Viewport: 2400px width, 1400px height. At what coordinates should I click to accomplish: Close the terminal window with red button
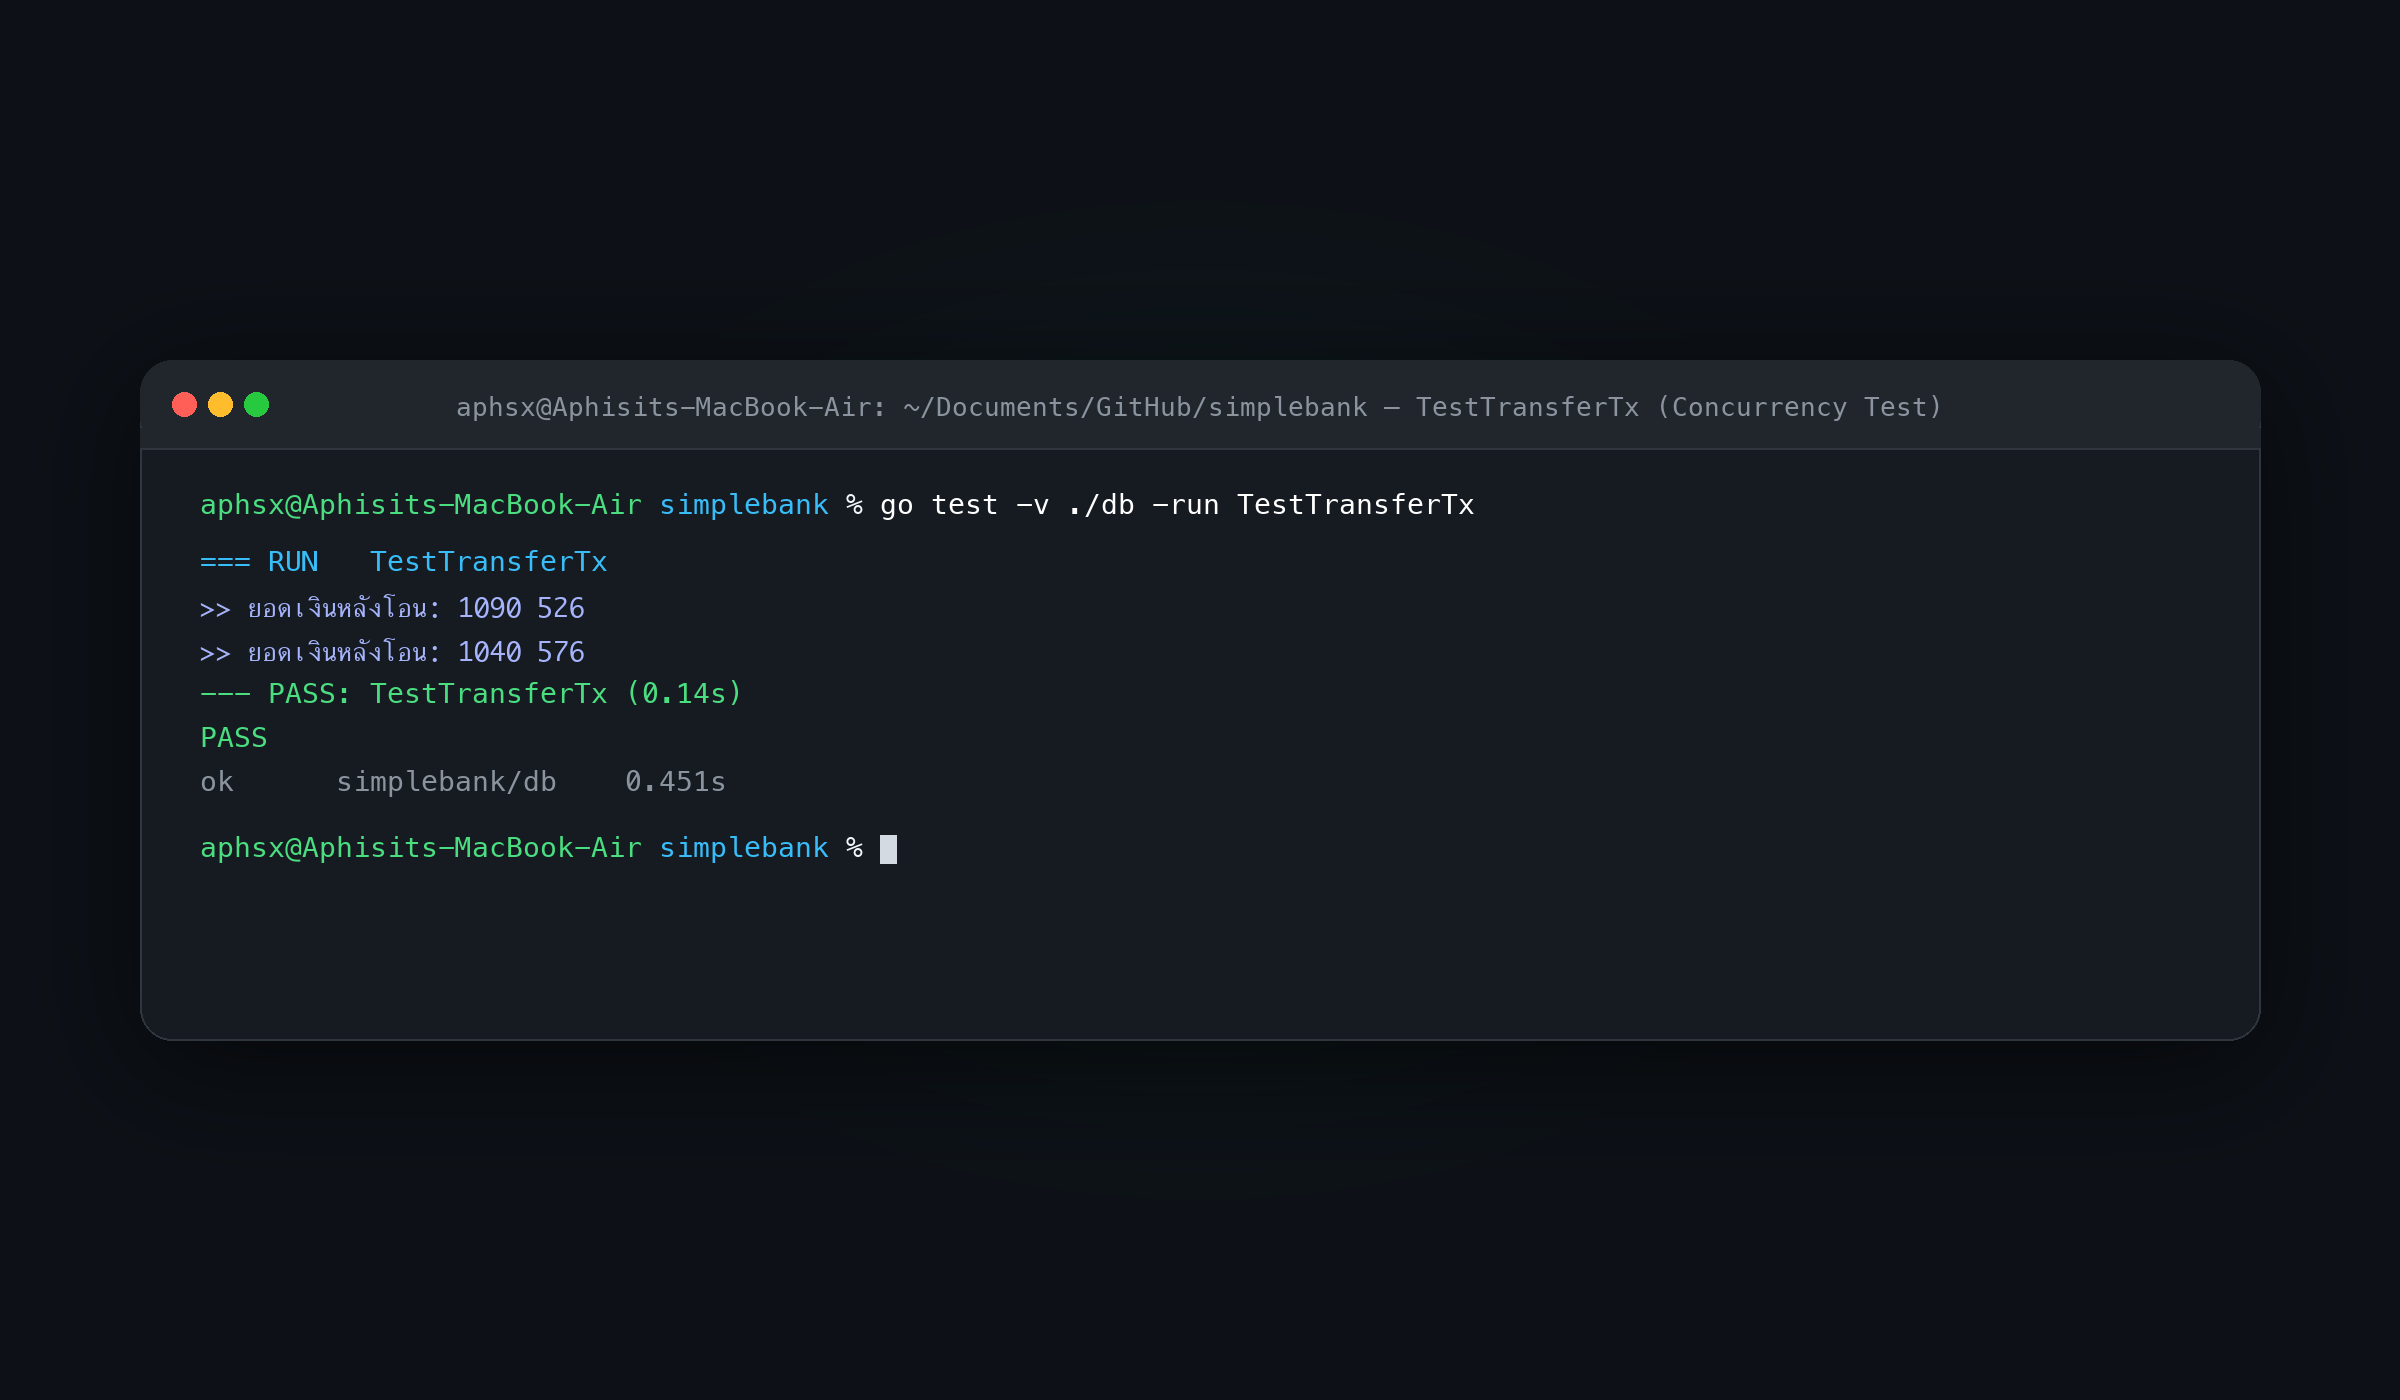pos(184,405)
